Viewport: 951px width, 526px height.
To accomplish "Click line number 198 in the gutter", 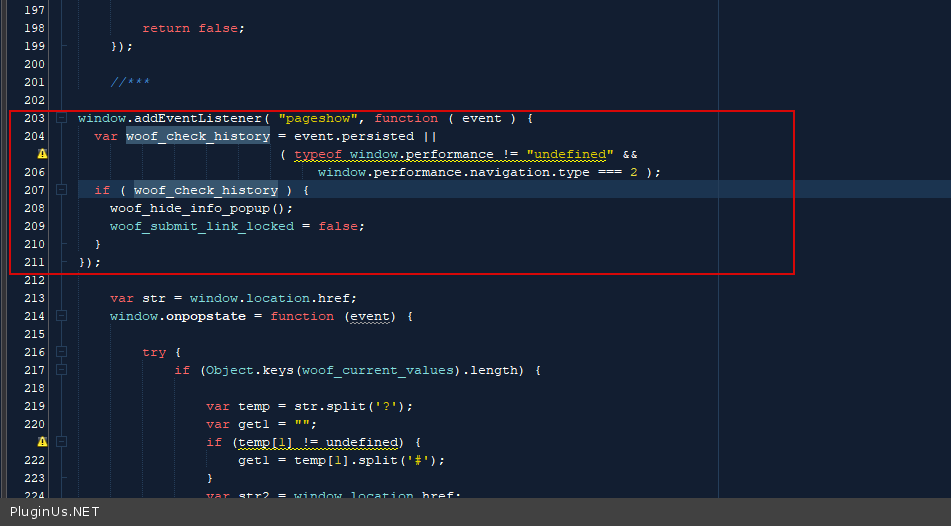I will point(33,28).
